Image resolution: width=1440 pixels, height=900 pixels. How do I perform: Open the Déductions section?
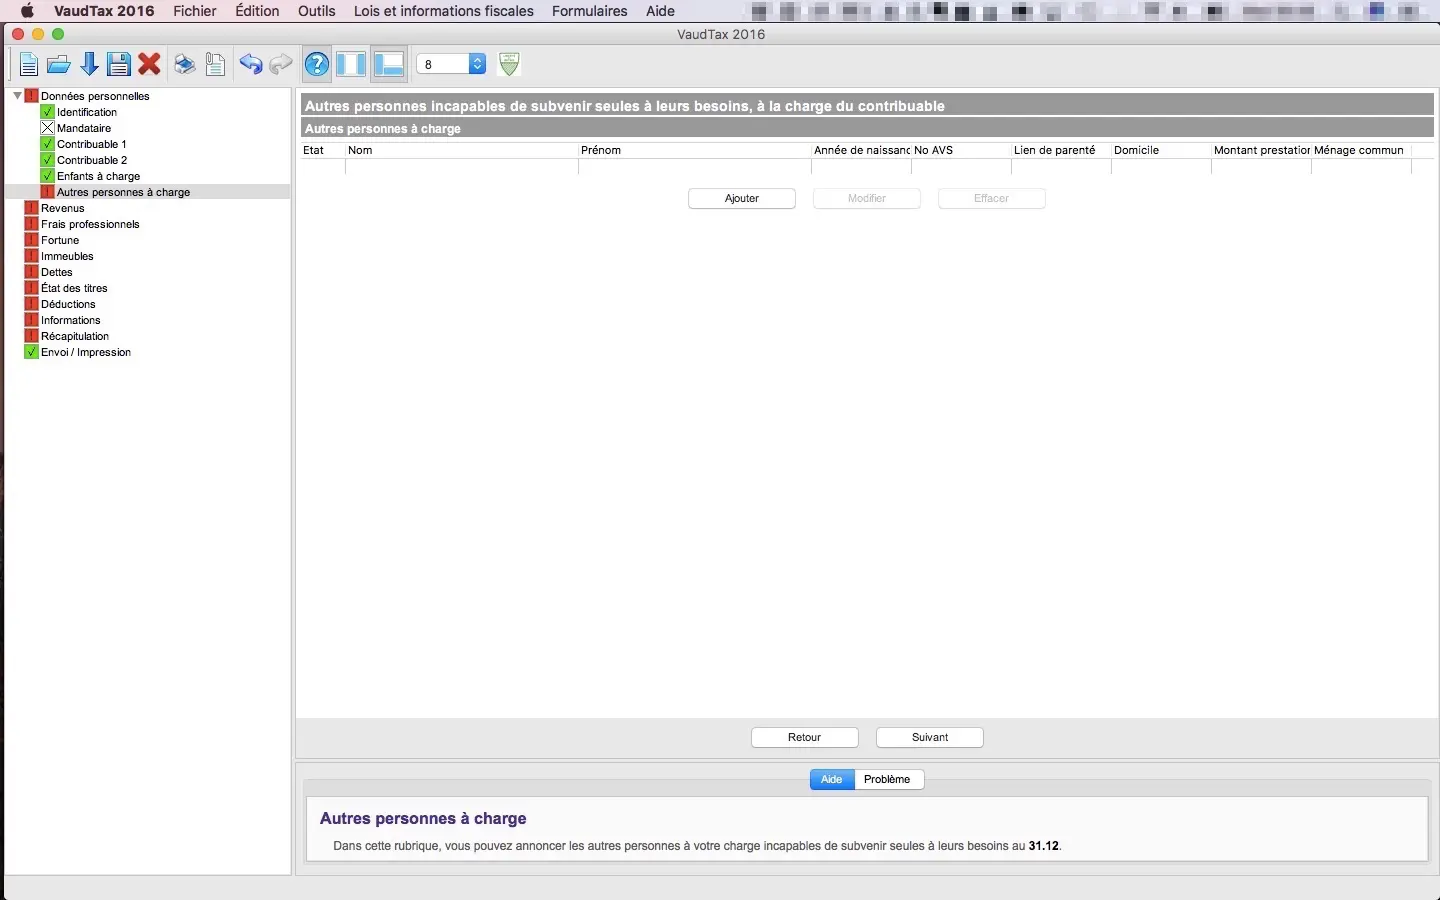coord(68,304)
